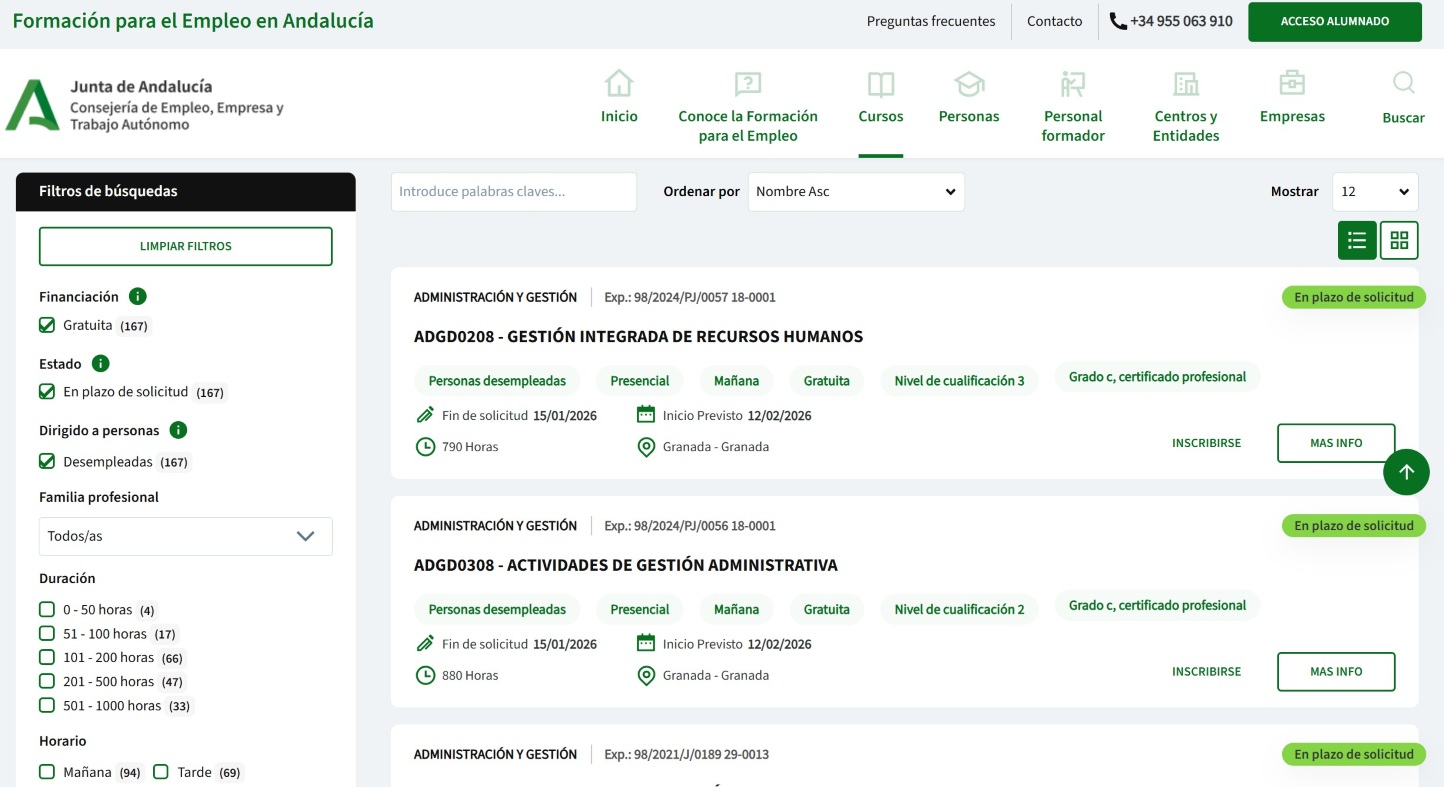Click the scroll-to-top arrow button
This screenshot has height=787, width=1444.
tap(1406, 472)
